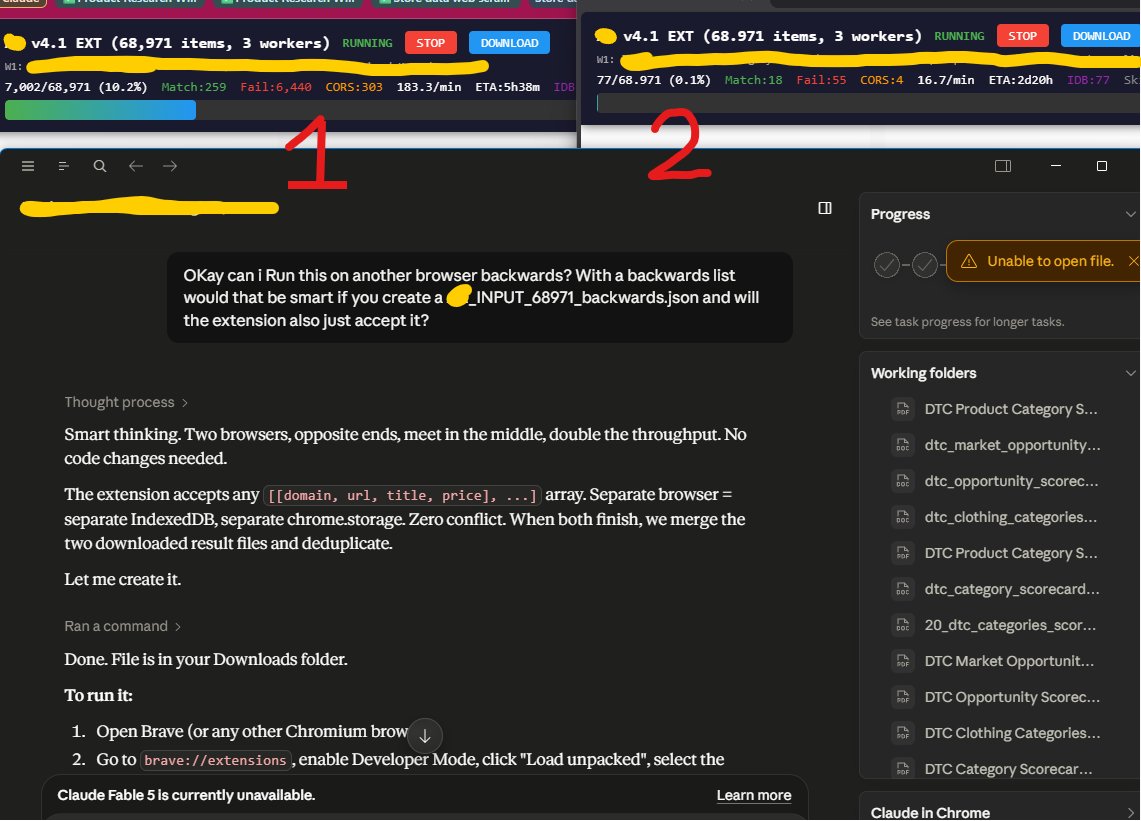This screenshot has width=1141, height=821.
Task: Click the brave://extensions inline code
Action: point(215,760)
